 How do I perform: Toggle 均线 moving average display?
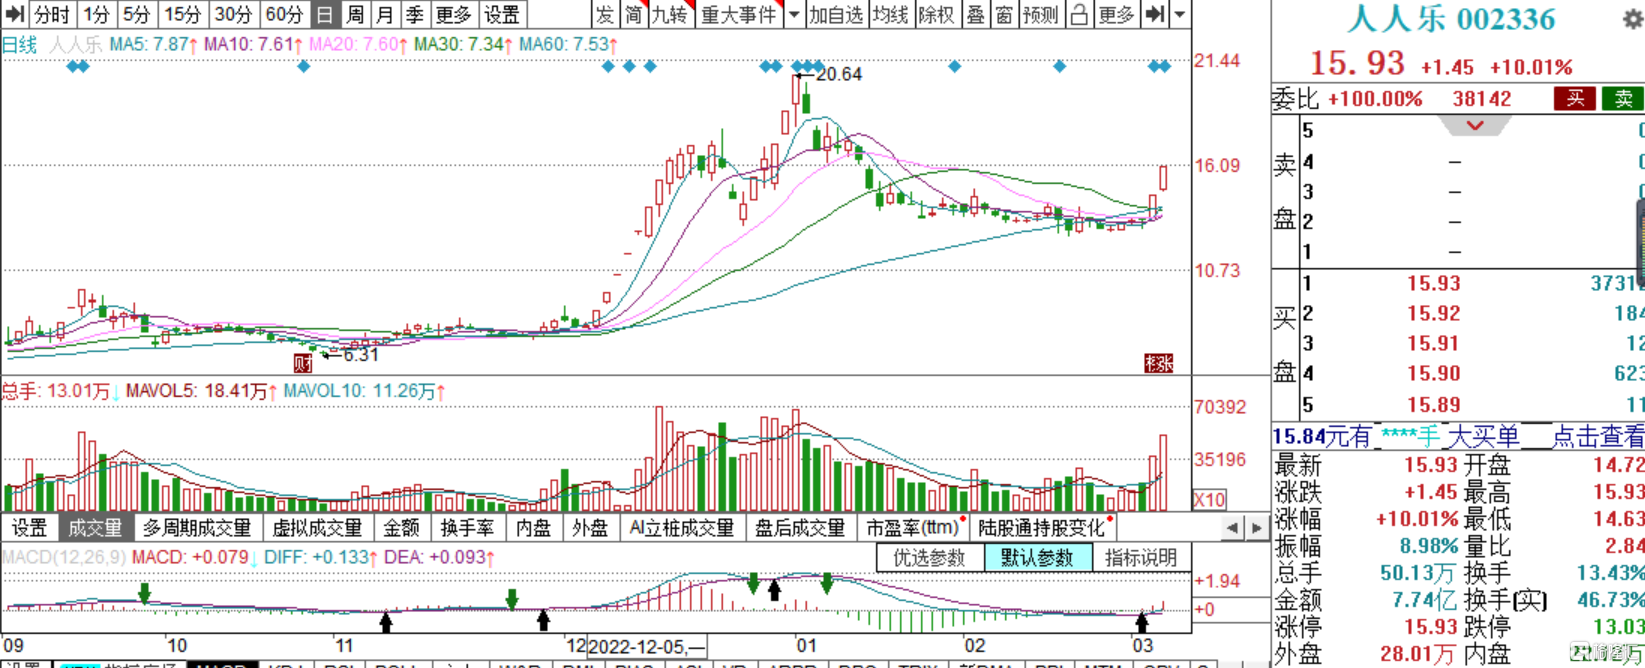(890, 14)
